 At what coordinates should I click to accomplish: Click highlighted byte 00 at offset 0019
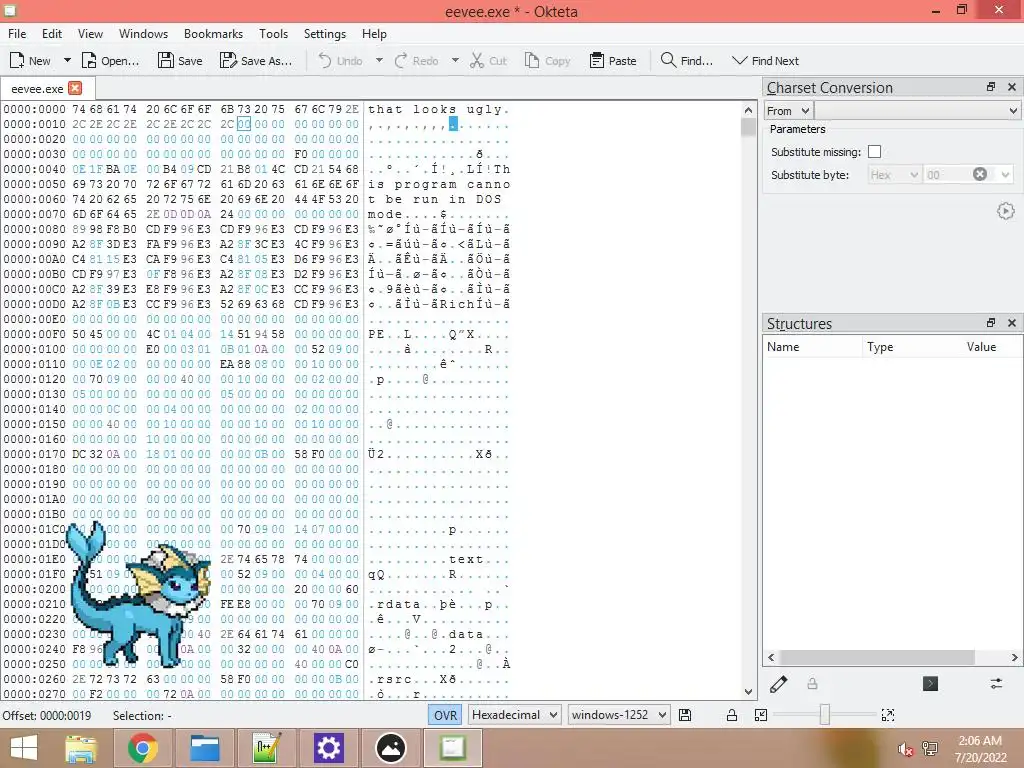coord(244,124)
